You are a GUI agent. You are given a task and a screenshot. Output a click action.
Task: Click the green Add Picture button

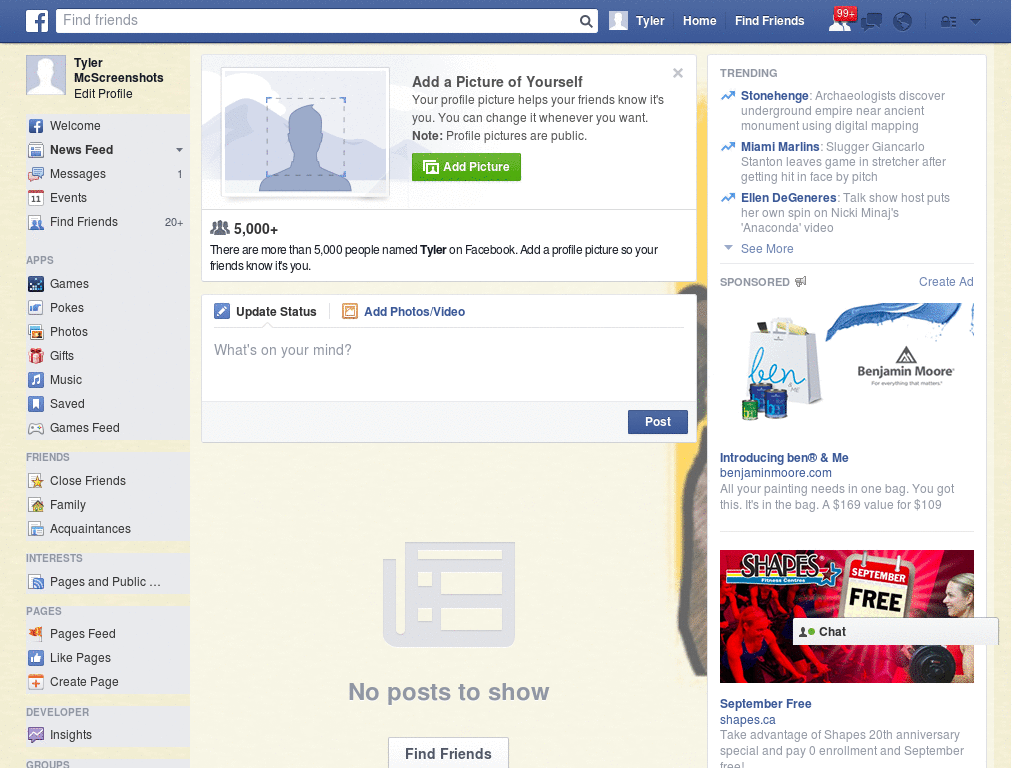point(466,167)
